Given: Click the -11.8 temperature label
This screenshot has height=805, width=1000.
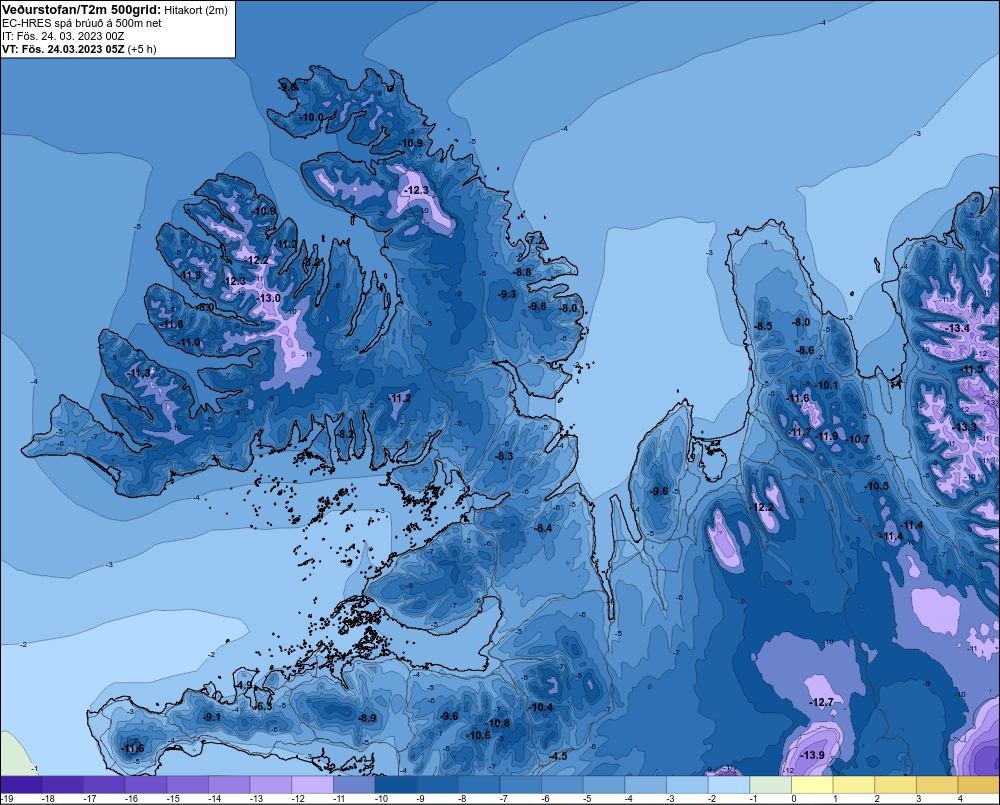Looking at the screenshot, I should coord(171,324).
